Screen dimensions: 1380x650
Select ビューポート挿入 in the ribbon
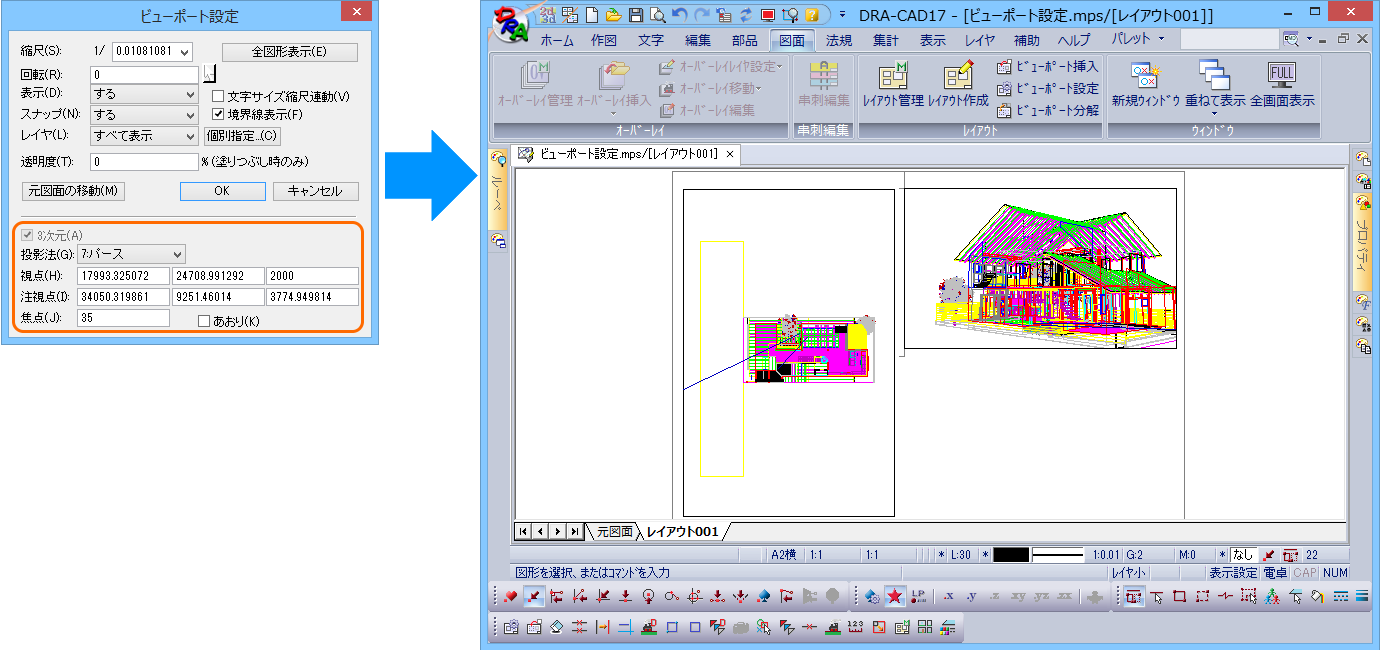1048,67
